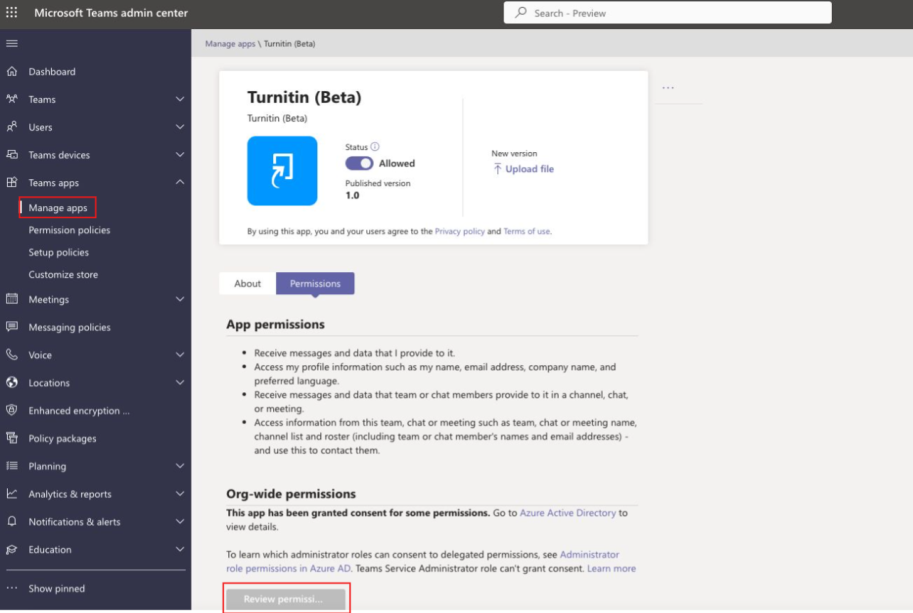Click the Planning list icon
This screenshot has height=613, width=913.
point(12,466)
